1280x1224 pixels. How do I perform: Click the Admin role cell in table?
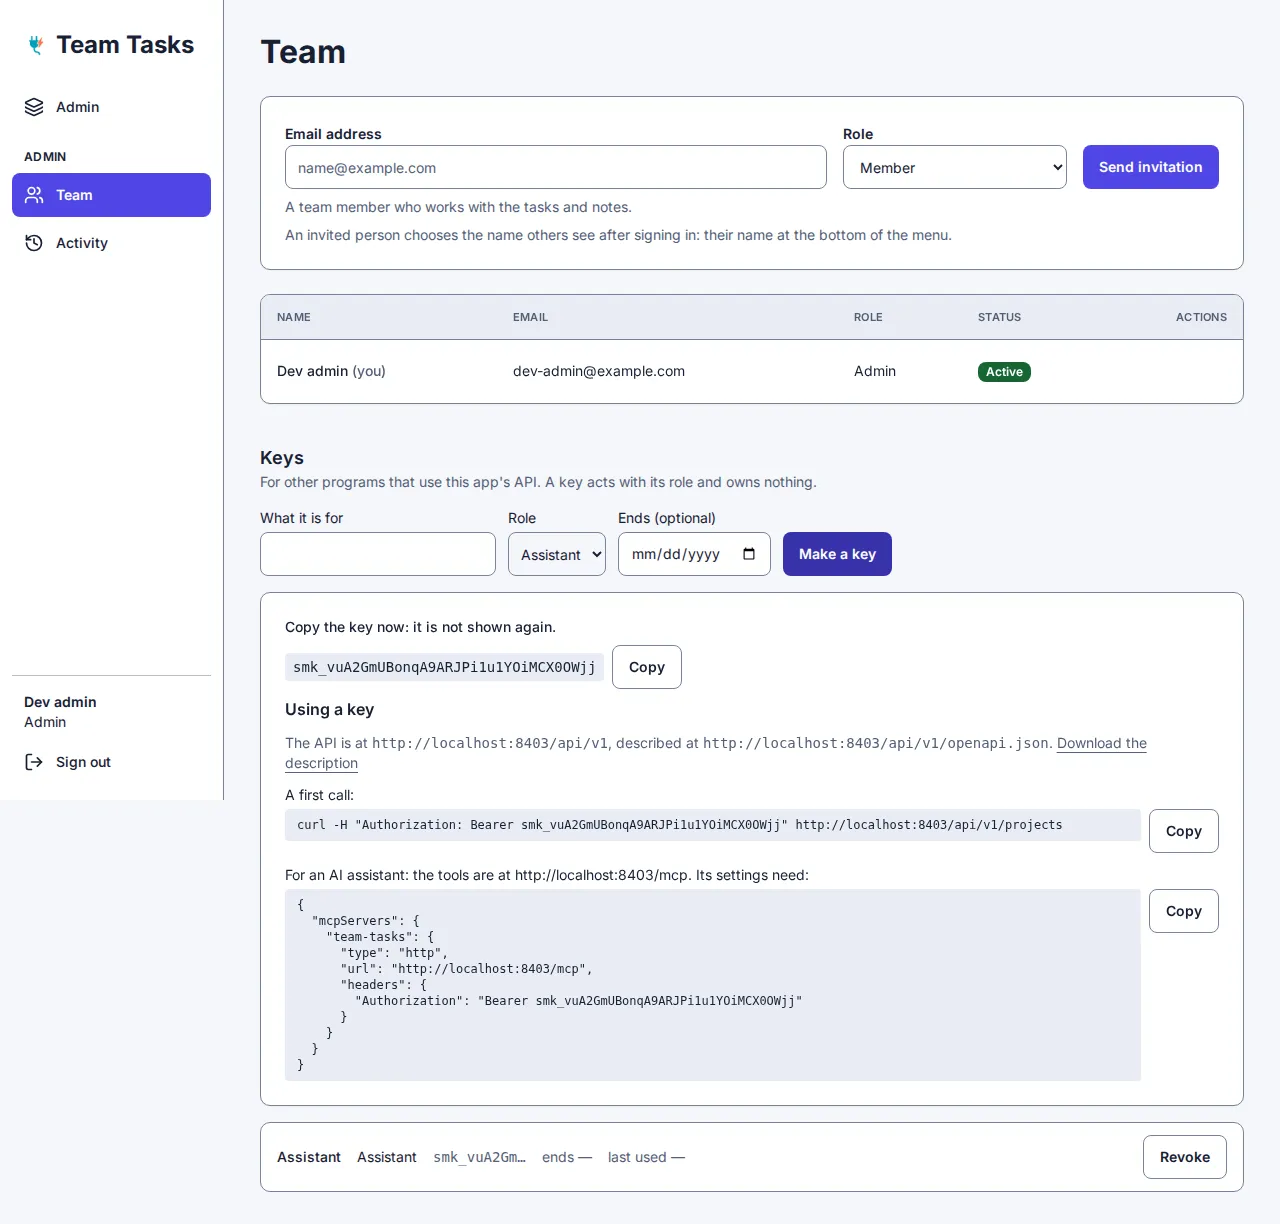[875, 371]
